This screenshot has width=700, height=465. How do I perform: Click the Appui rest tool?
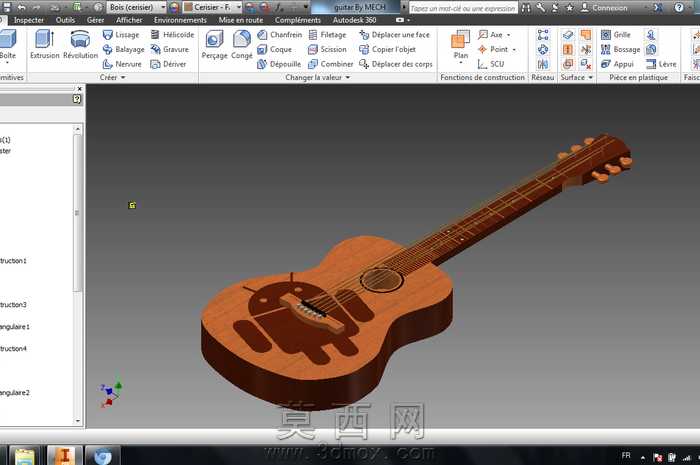[x=617, y=64]
